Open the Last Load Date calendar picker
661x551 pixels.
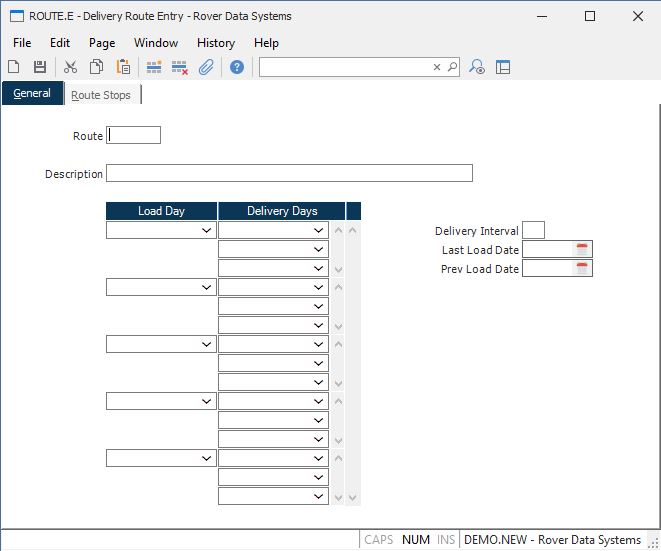pos(582,249)
